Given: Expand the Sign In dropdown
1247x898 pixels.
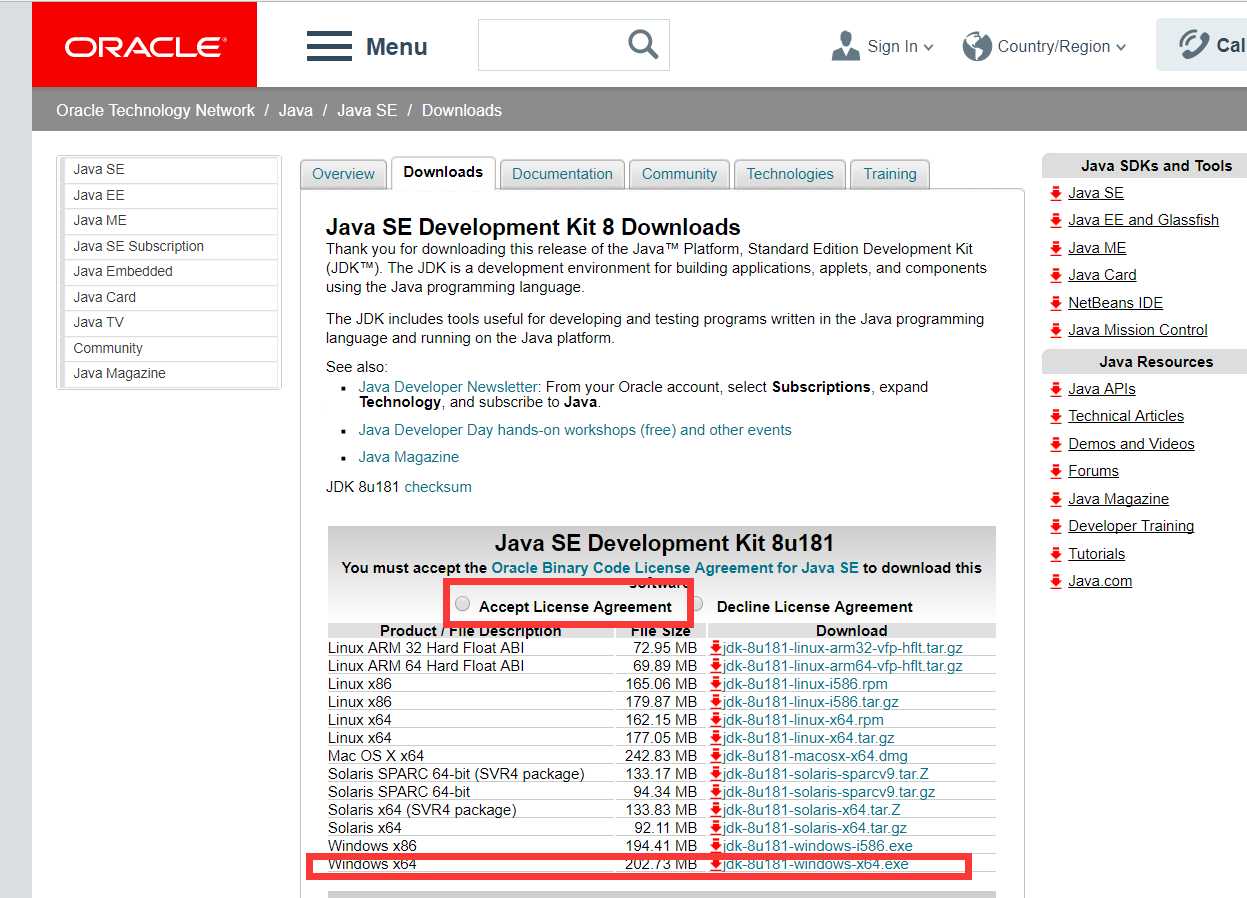Looking at the screenshot, I should [929, 47].
